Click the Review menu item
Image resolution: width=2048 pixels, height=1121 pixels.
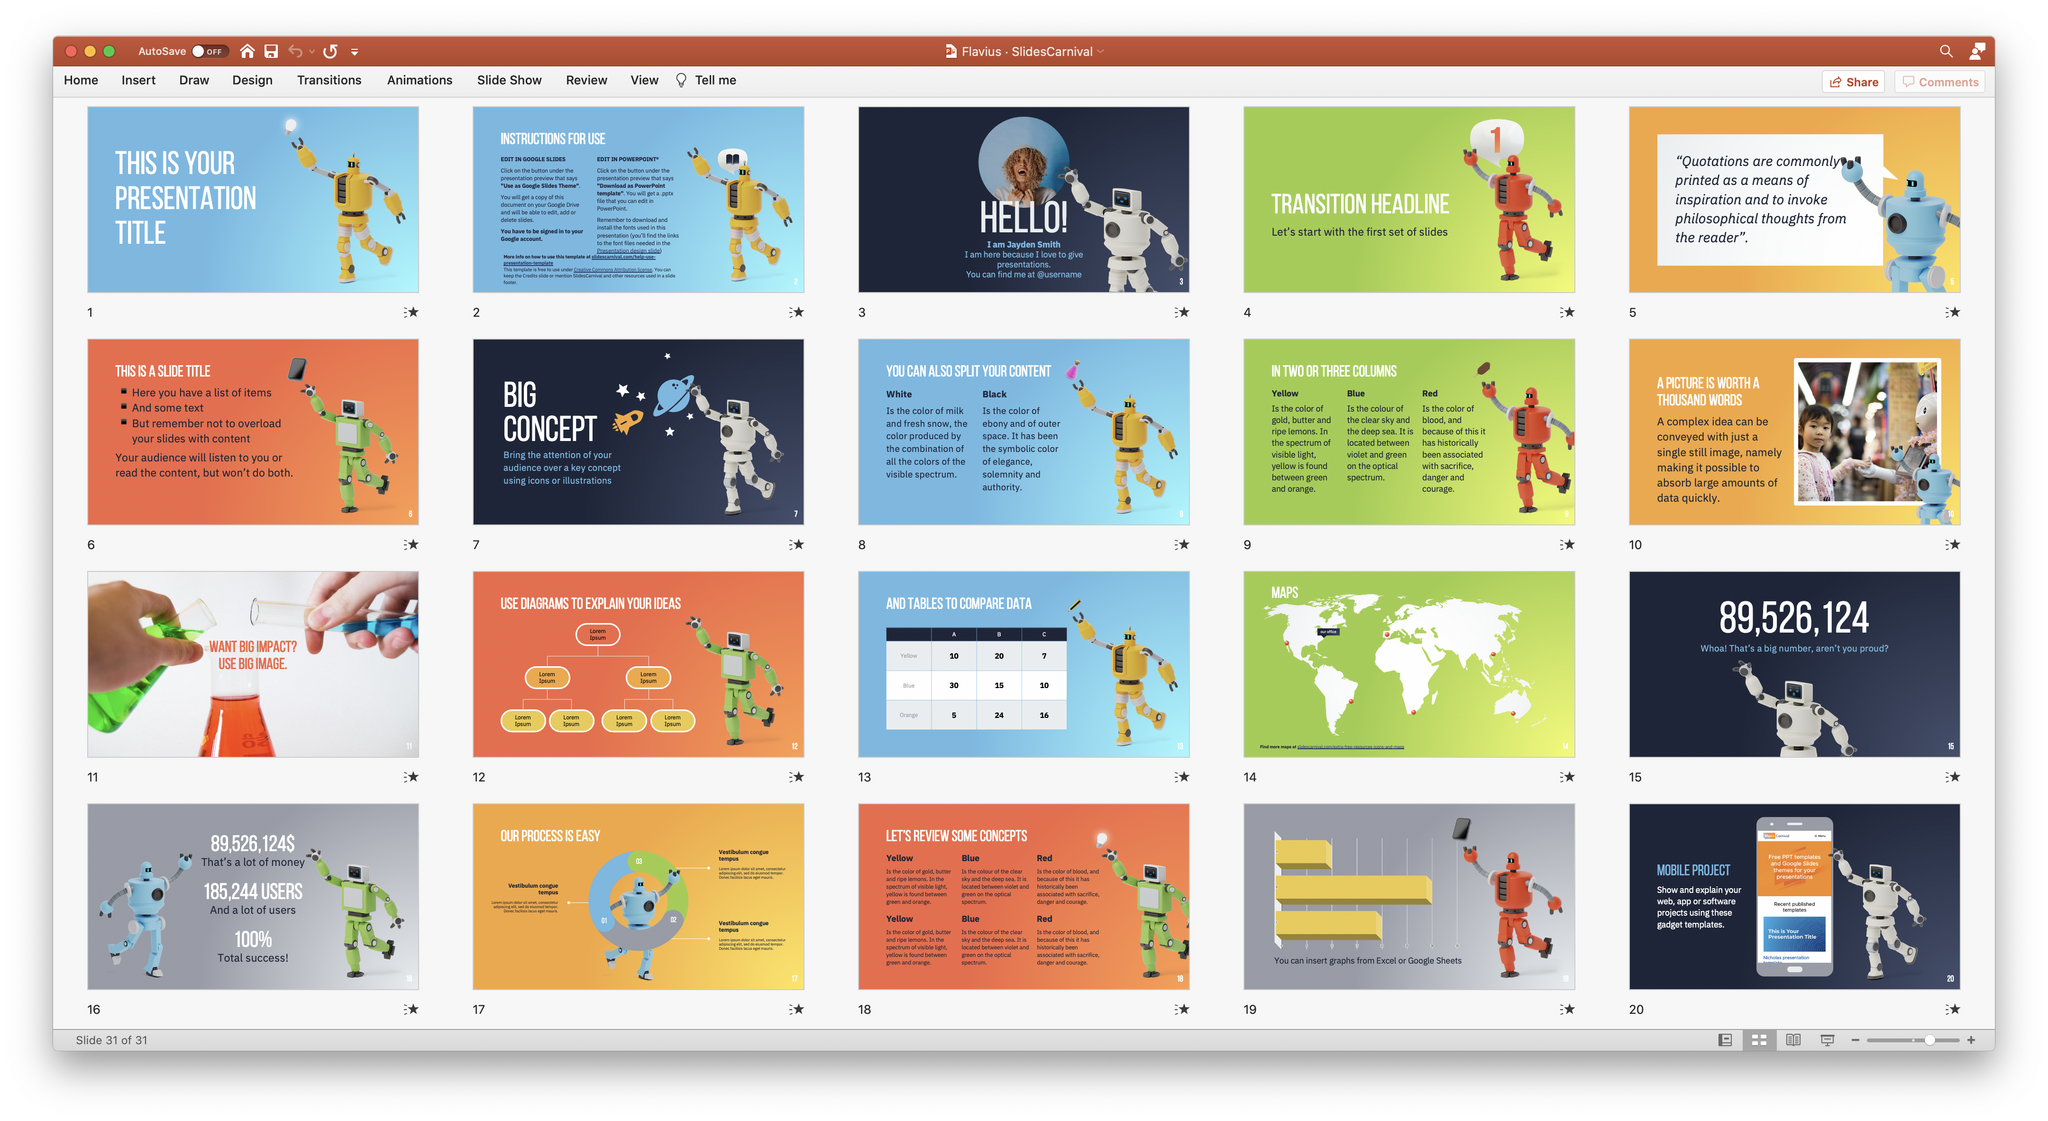pyautogui.click(x=585, y=80)
